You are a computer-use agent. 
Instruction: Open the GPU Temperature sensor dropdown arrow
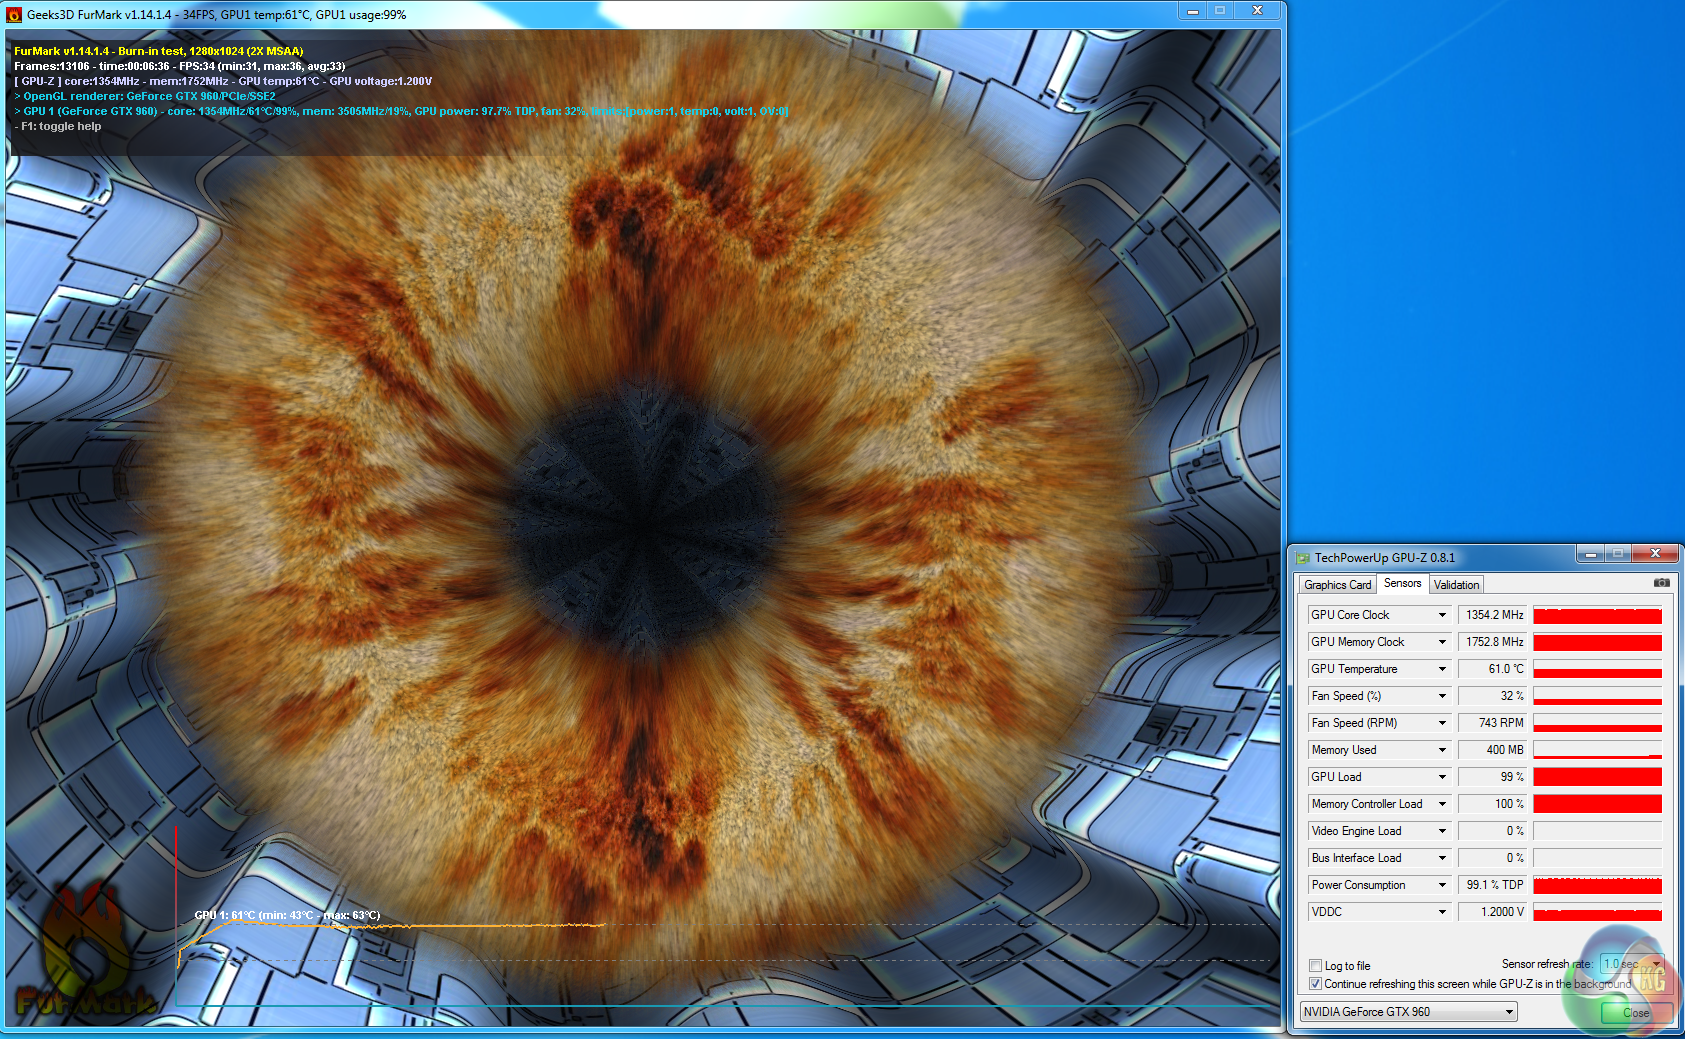coord(1442,669)
